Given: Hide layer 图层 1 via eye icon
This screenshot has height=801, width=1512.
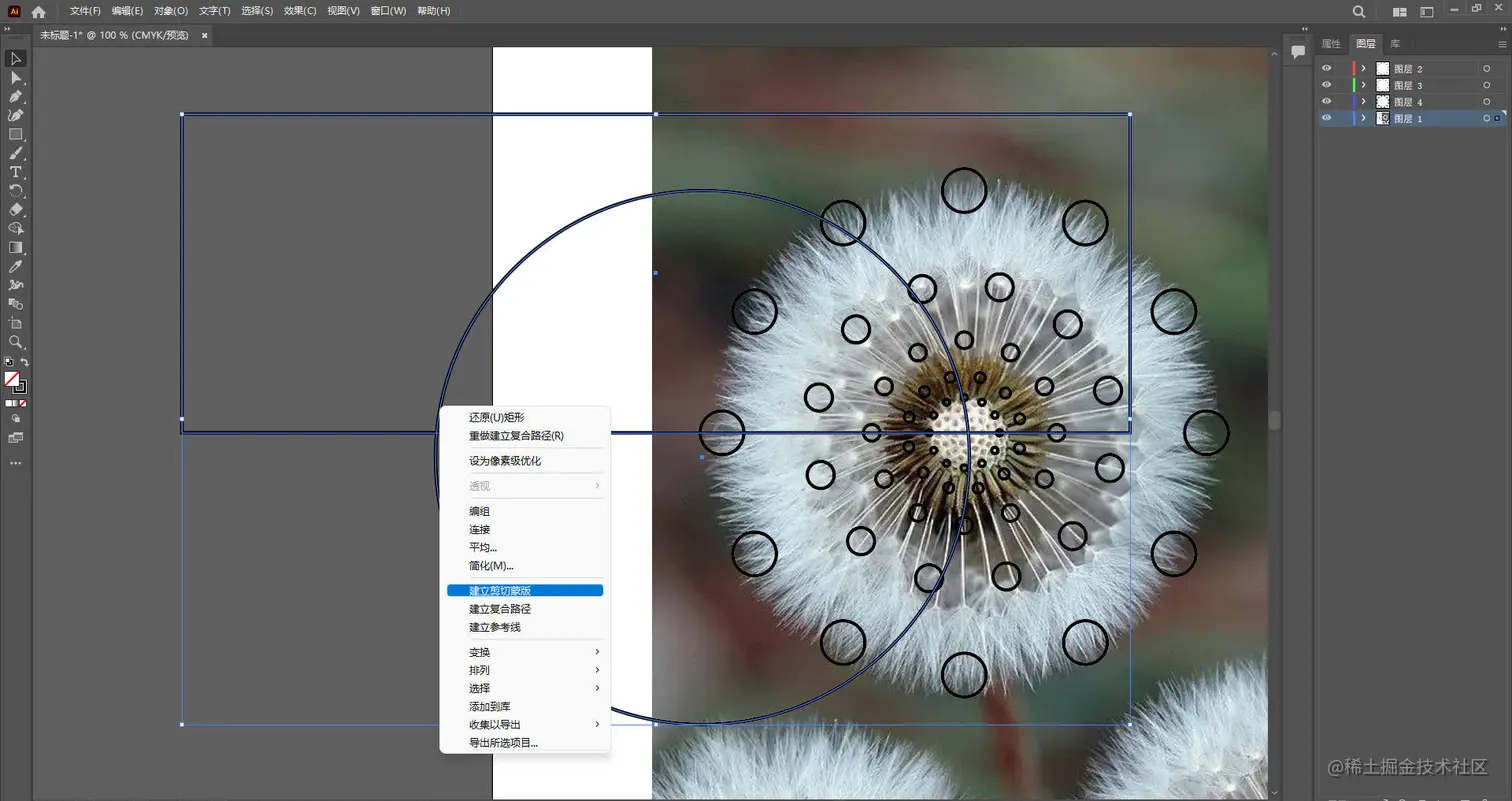Looking at the screenshot, I should point(1327,118).
